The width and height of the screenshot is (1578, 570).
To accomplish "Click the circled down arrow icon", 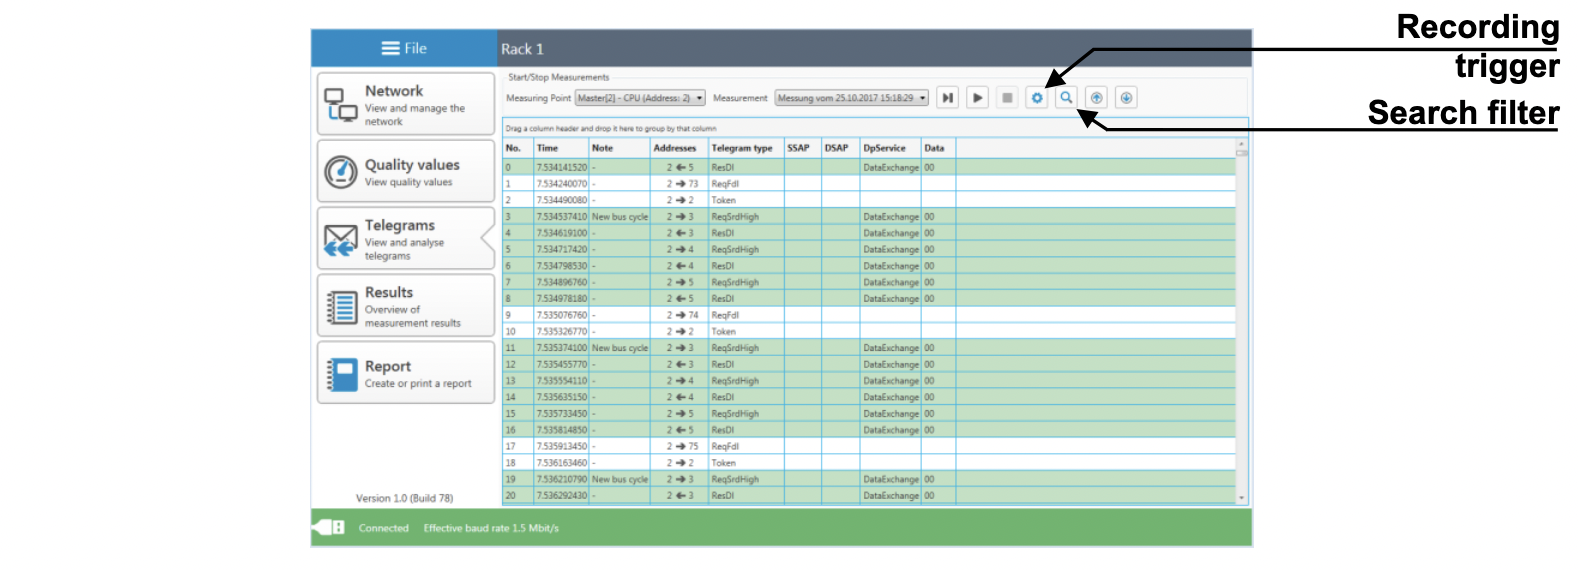I will click(1126, 98).
